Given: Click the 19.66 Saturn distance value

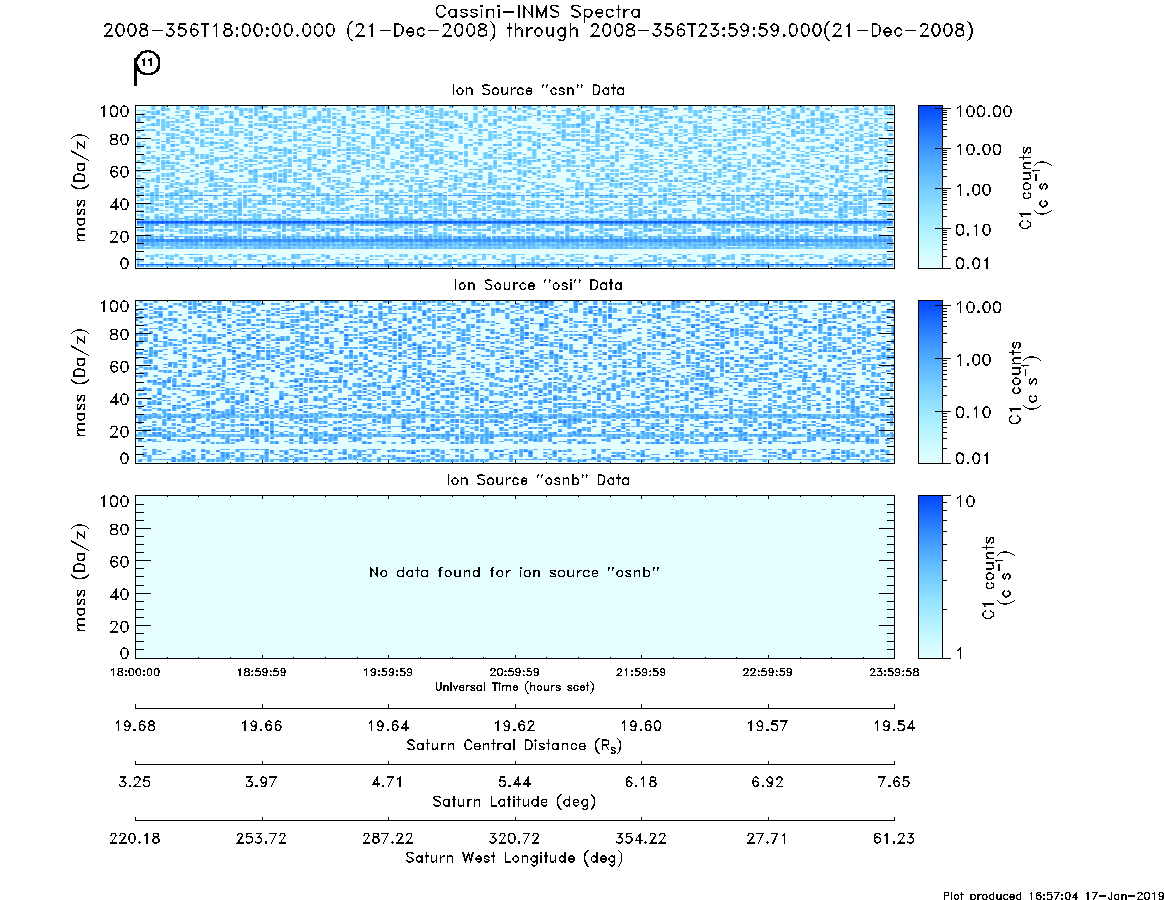Looking at the screenshot, I should point(262,726).
